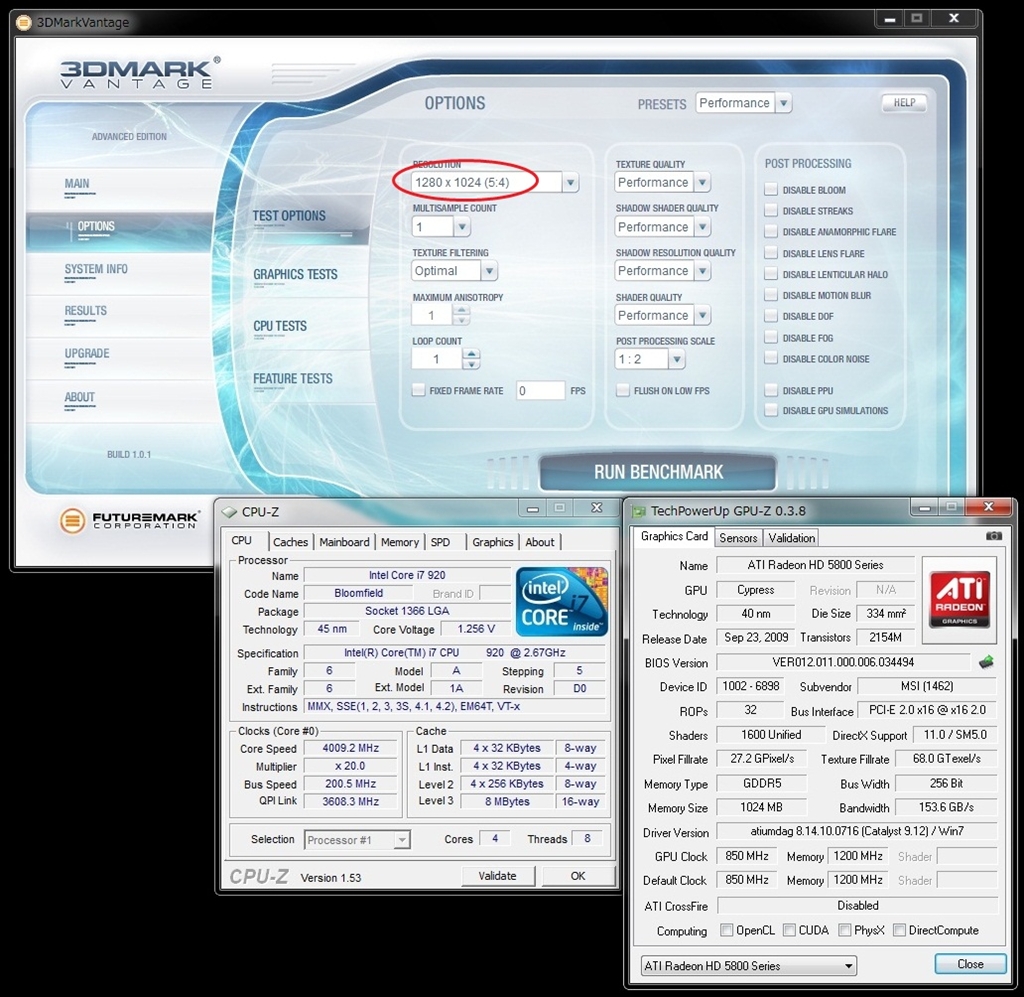Click the Close button in GPU-Z

[970, 964]
